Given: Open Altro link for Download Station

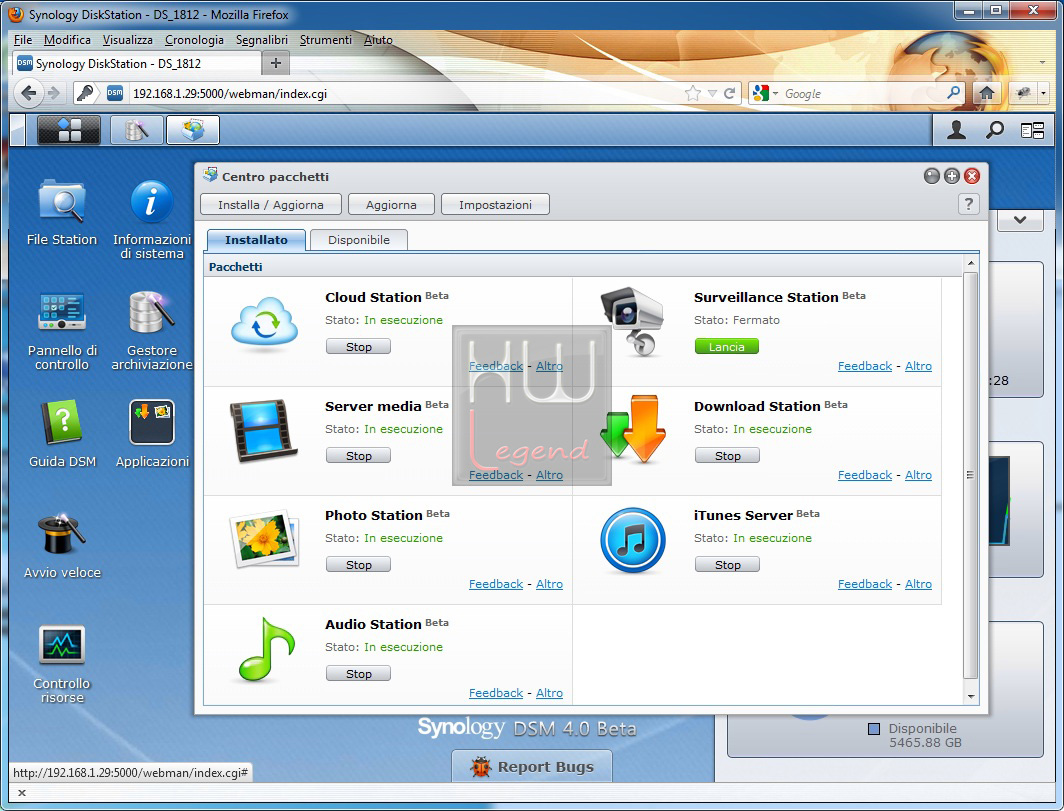Looking at the screenshot, I should pos(918,475).
